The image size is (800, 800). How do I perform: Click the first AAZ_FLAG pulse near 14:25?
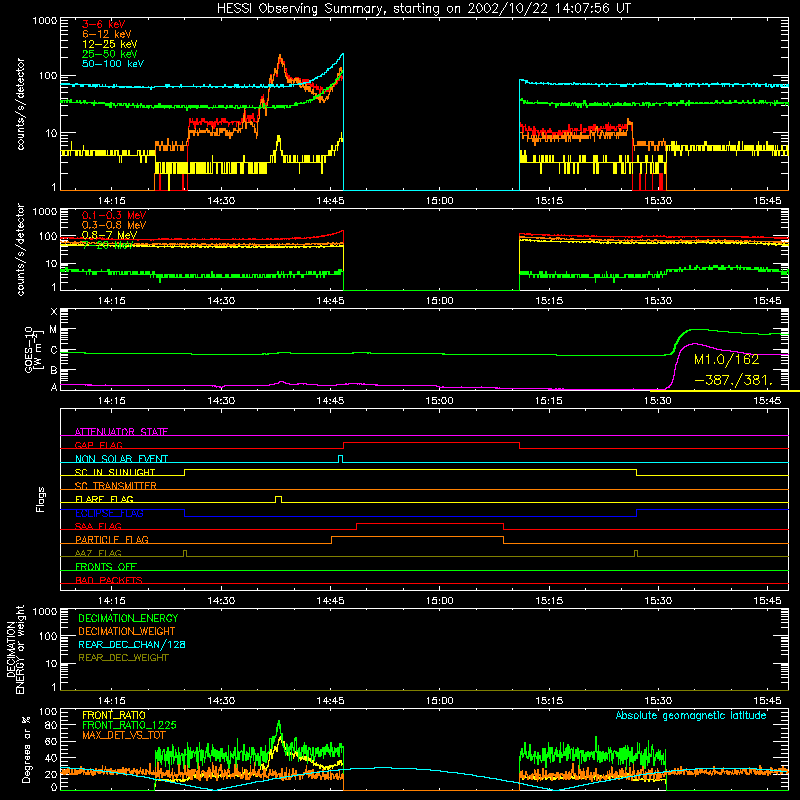pyautogui.click(x=185, y=554)
